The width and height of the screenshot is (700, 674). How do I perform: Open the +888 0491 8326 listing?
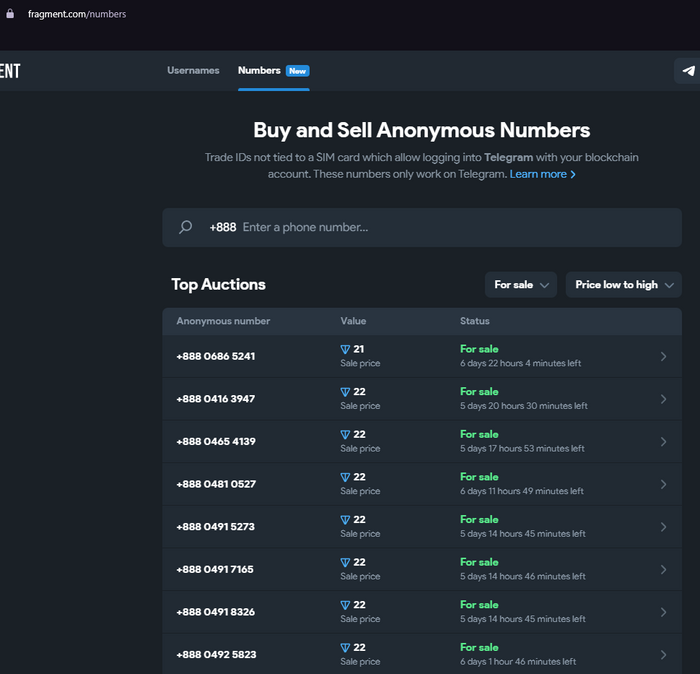422,612
